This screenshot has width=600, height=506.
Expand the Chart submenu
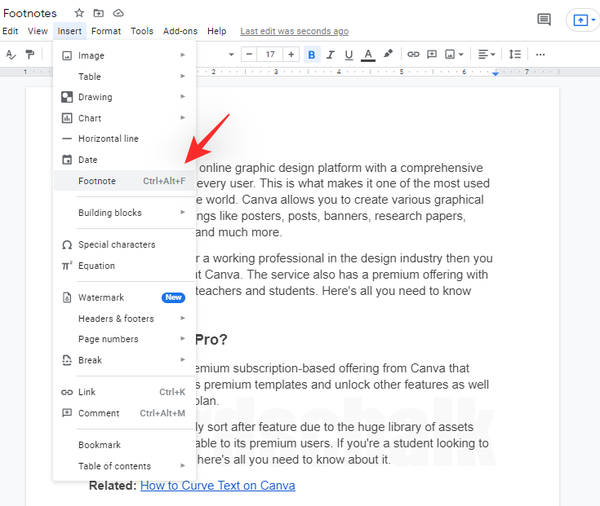pyautogui.click(x=124, y=118)
